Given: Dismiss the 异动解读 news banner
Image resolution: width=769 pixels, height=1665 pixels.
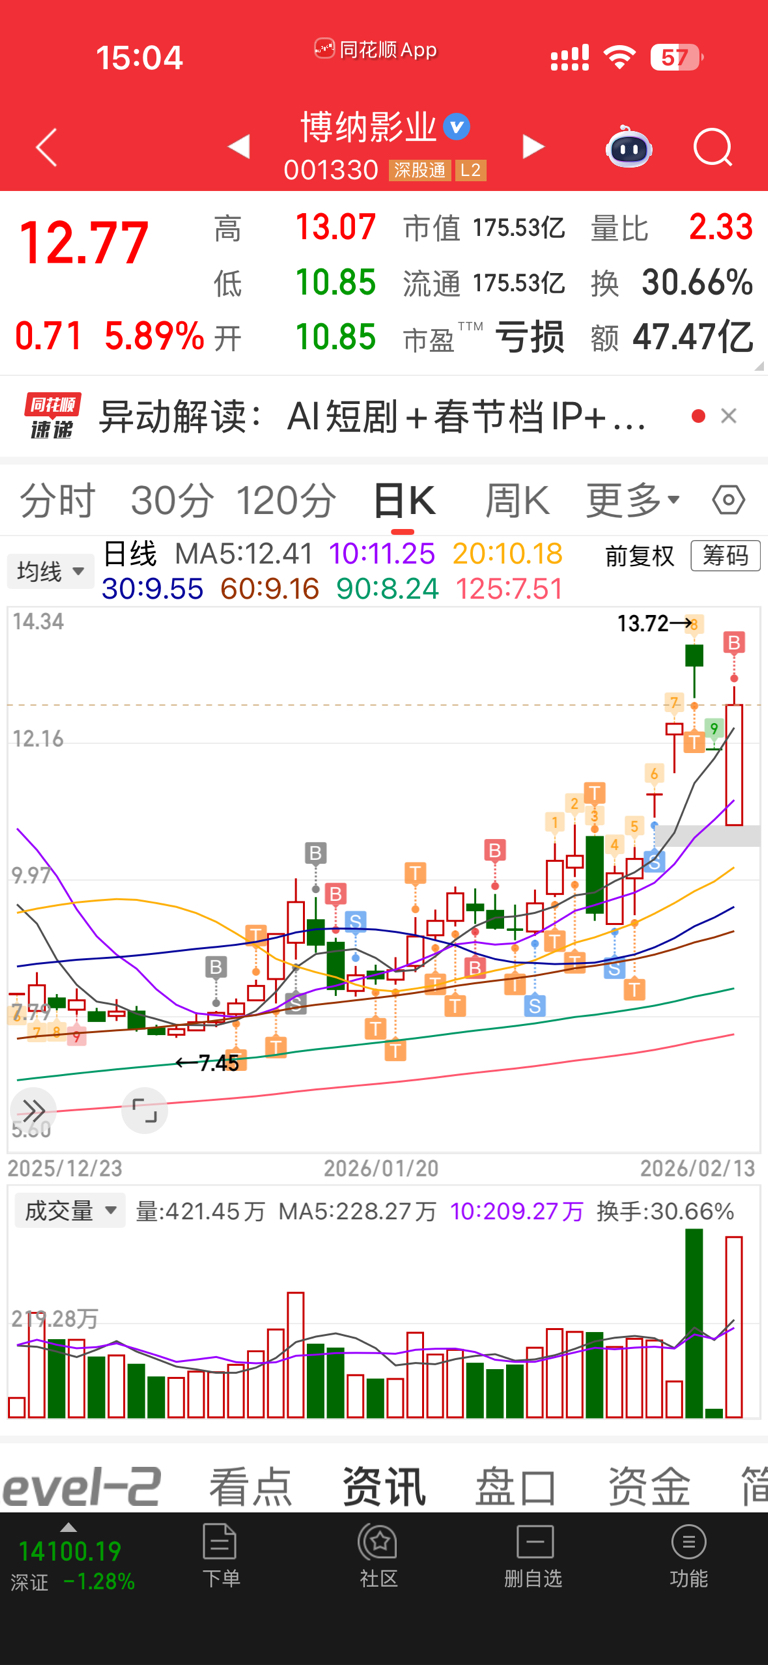Looking at the screenshot, I should [x=729, y=416].
